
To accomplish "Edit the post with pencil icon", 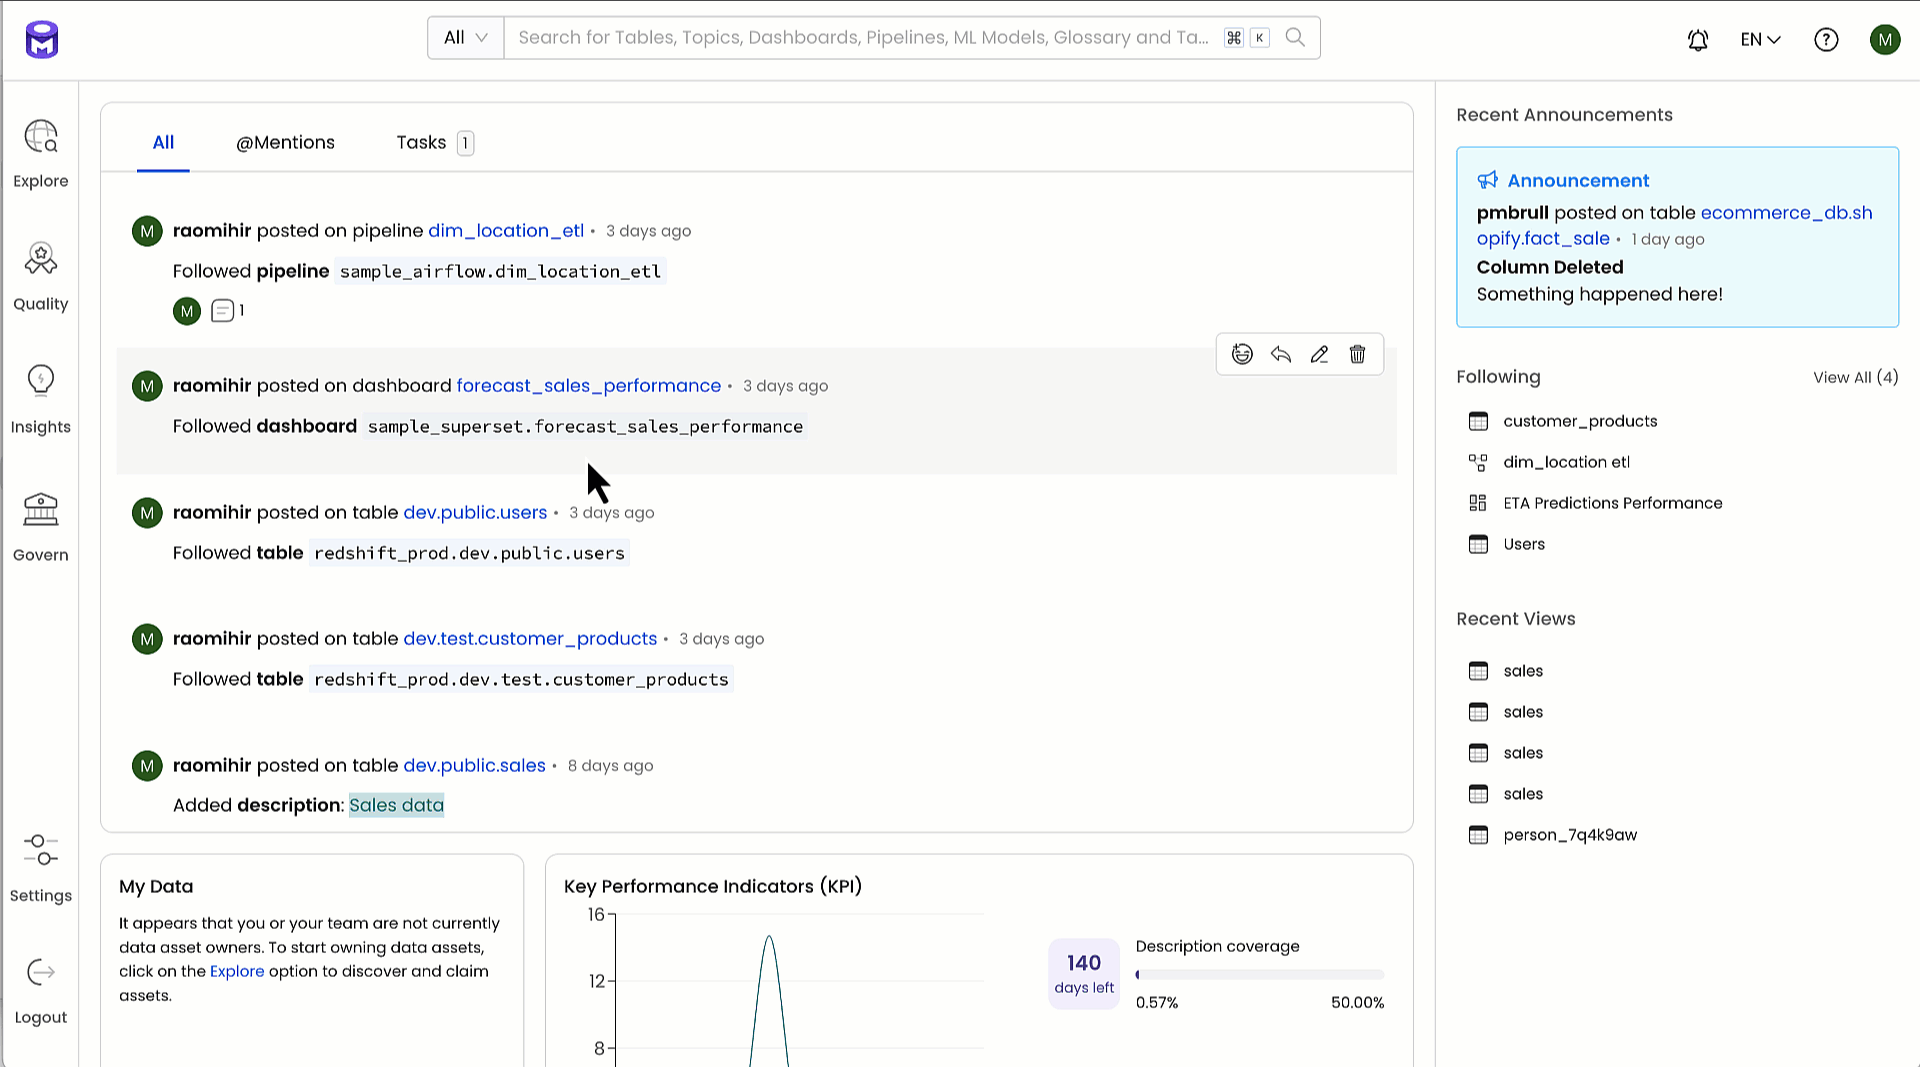I will pos(1319,354).
